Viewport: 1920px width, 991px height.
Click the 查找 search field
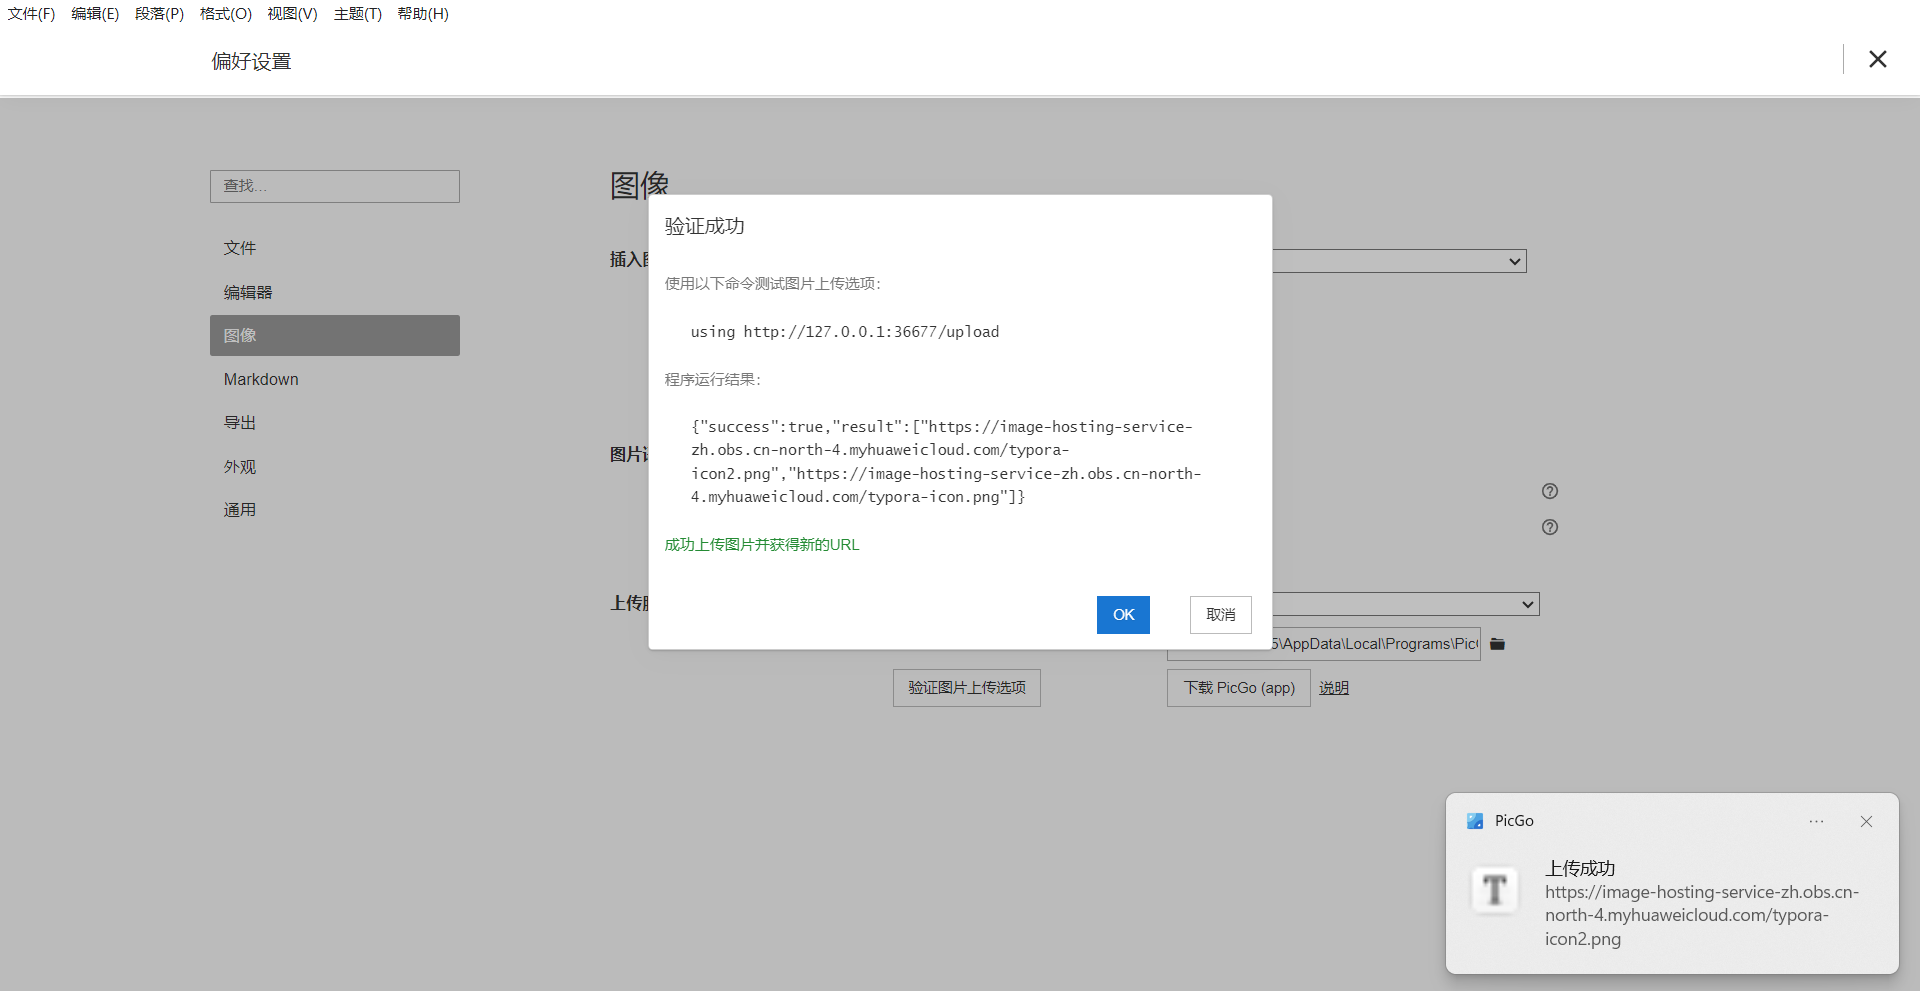(x=335, y=186)
